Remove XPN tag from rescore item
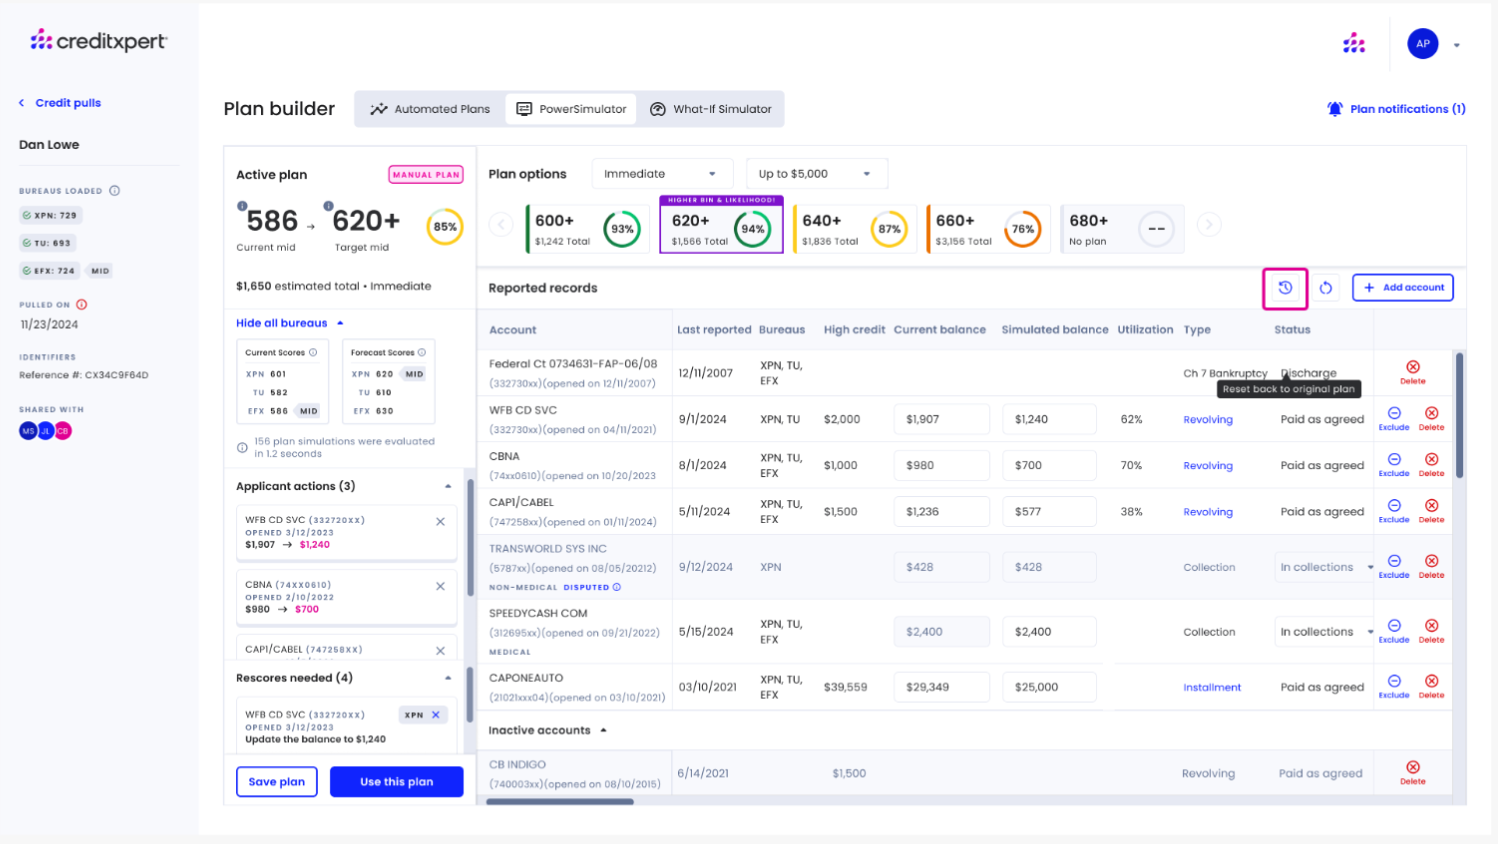The height and width of the screenshot is (844, 1498). coord(436,715)
